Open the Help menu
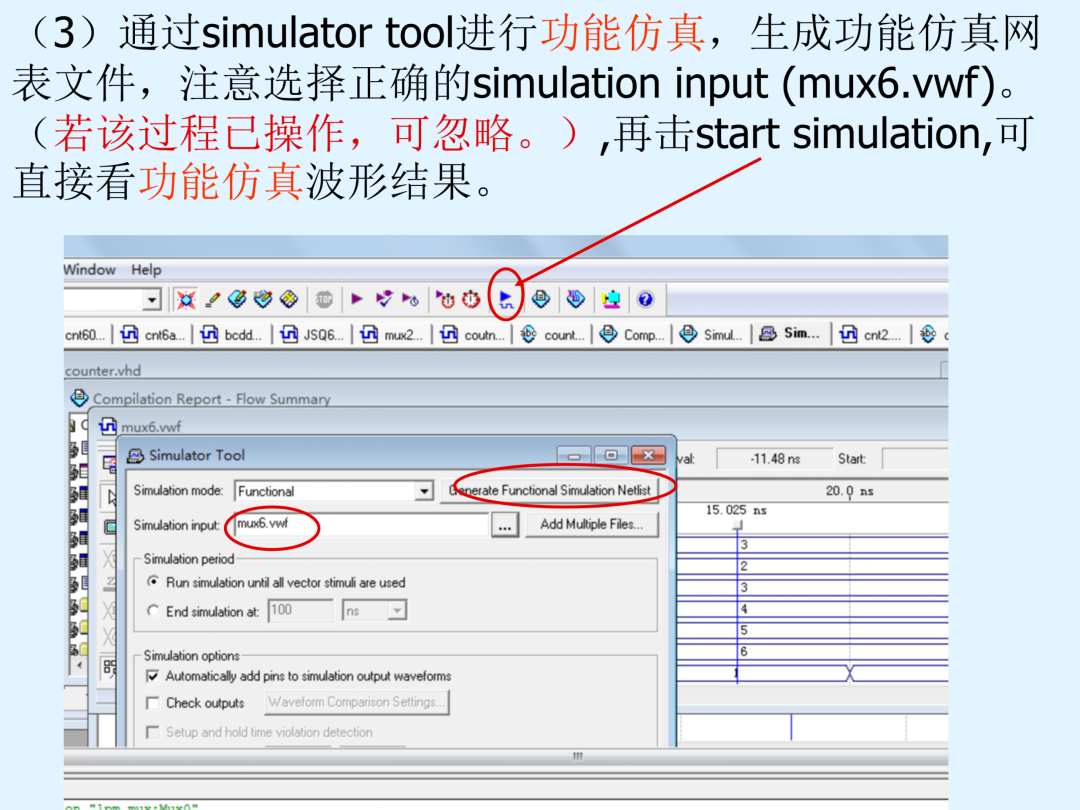 146,270
